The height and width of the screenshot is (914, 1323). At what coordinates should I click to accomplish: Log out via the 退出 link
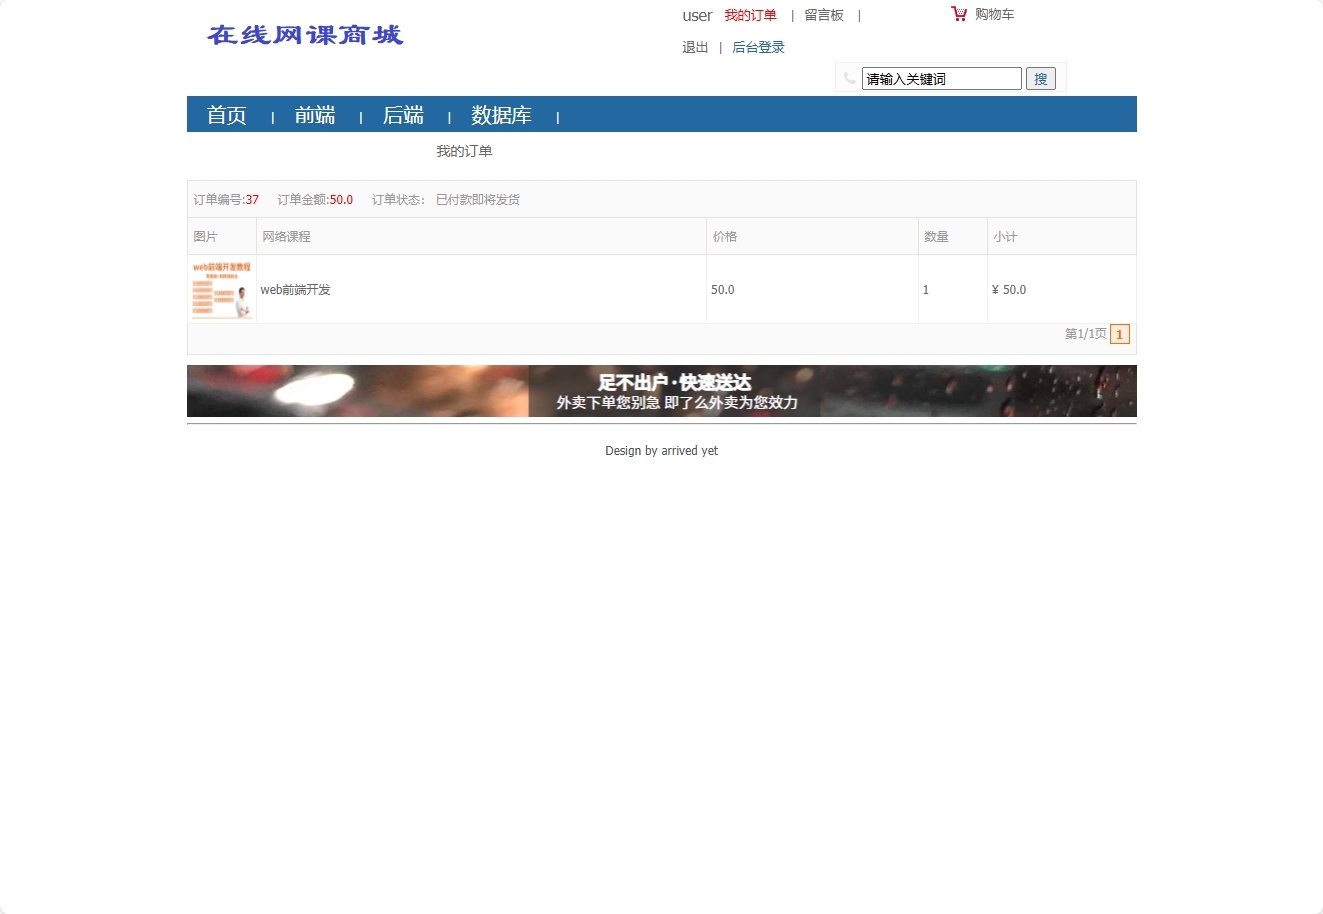[694, 47]
